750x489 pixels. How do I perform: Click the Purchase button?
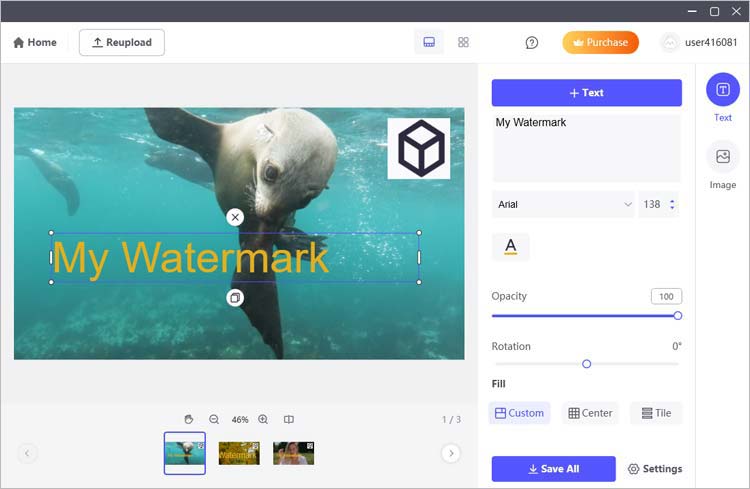tap(600, 43)
